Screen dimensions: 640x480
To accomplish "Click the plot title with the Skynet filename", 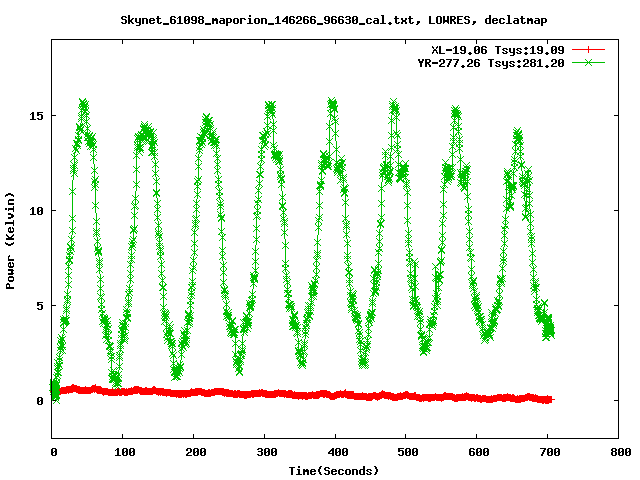I will 334,19.
